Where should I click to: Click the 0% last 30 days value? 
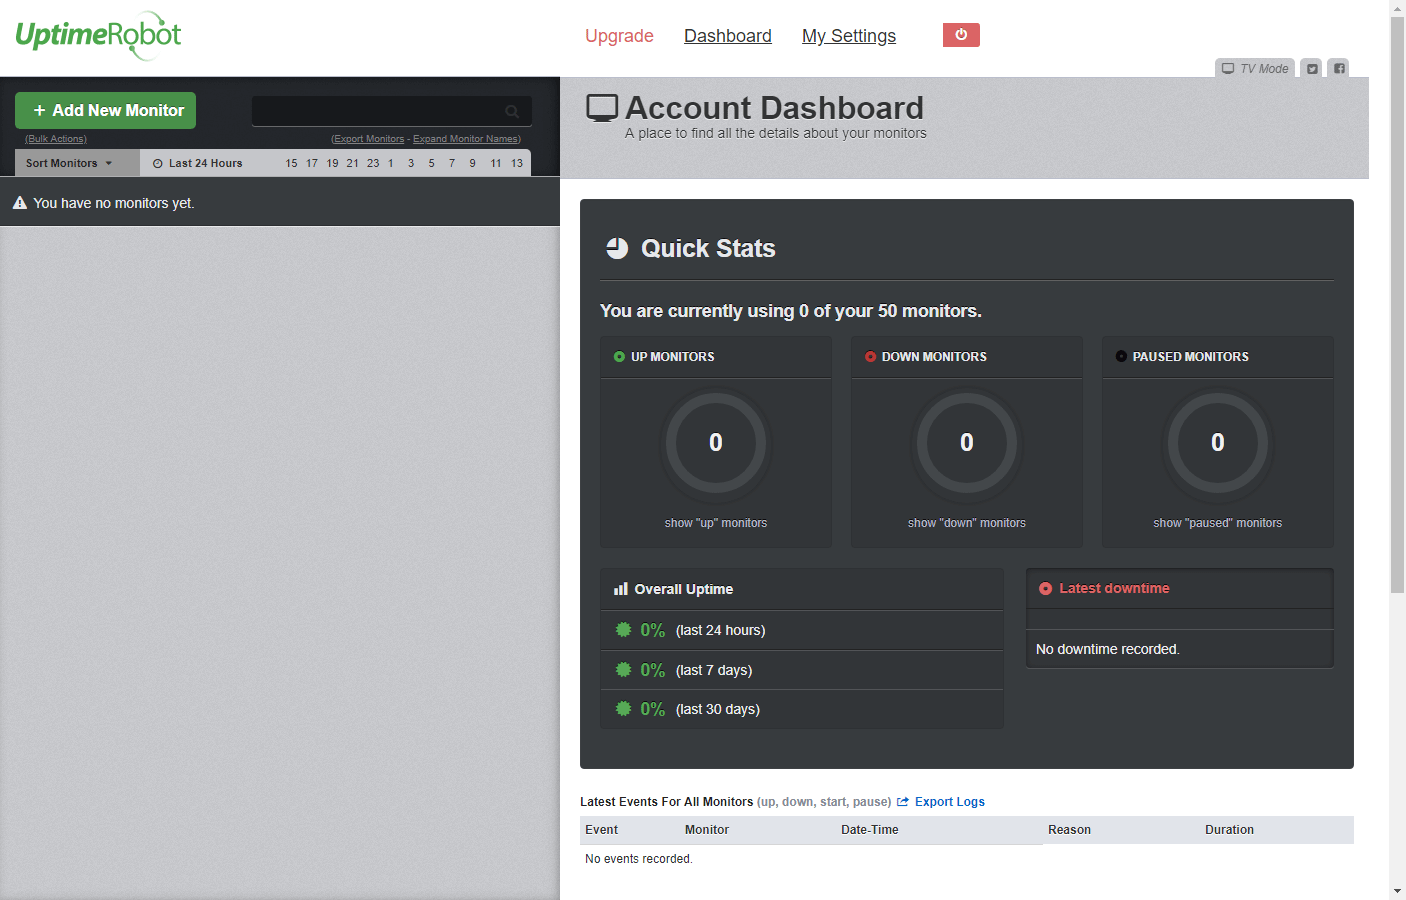coord(652,709)
